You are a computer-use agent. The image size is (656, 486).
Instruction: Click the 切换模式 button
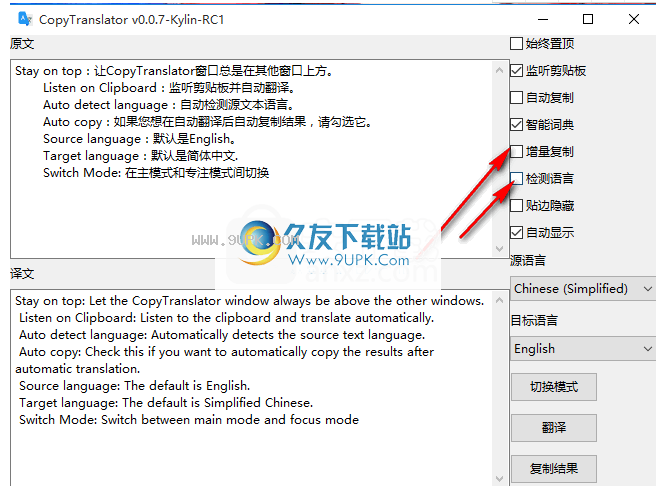pos(554,387)
